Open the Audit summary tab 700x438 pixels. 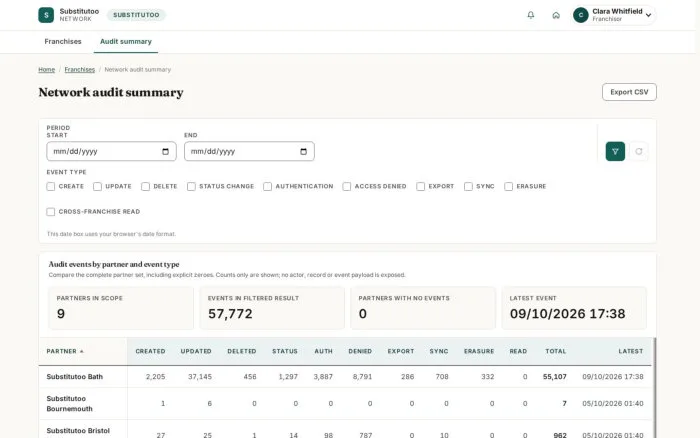tap(126, 42)
